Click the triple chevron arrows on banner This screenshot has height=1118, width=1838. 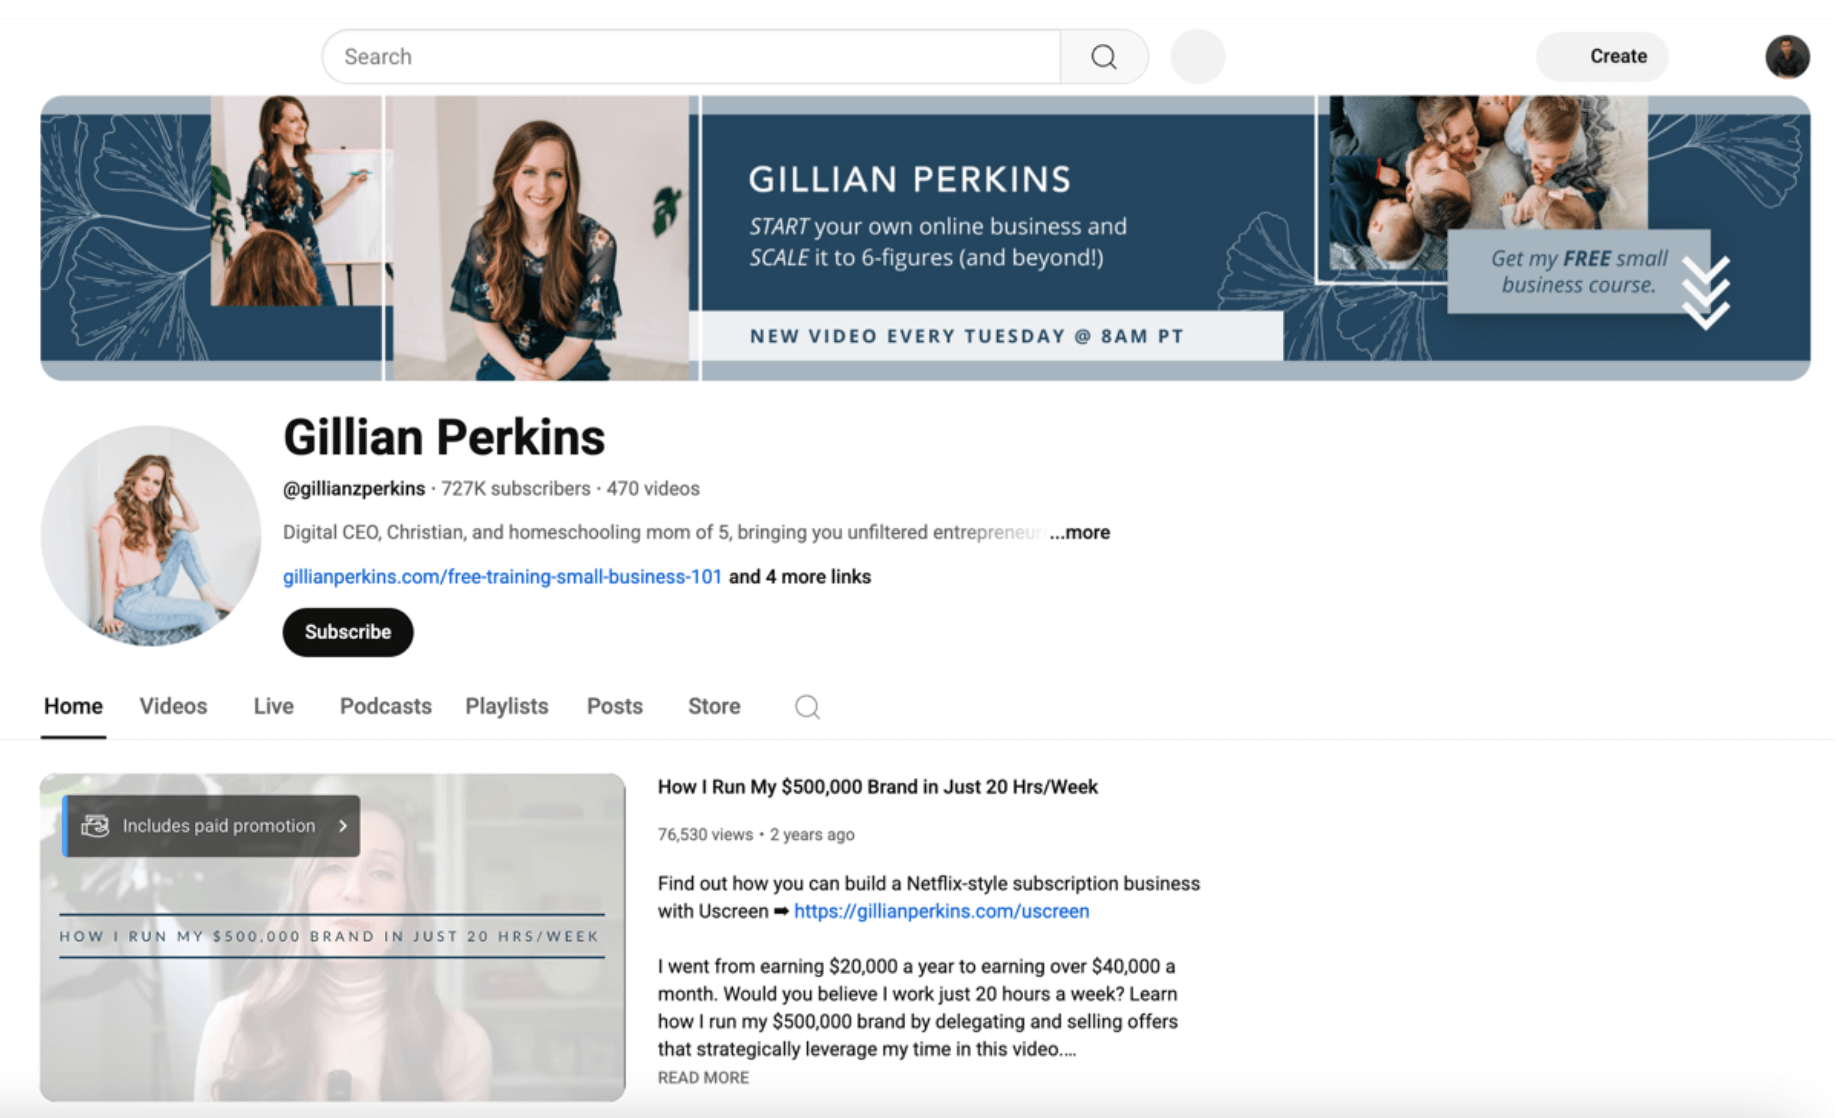pyautogui.click(x=1705, y=292)
